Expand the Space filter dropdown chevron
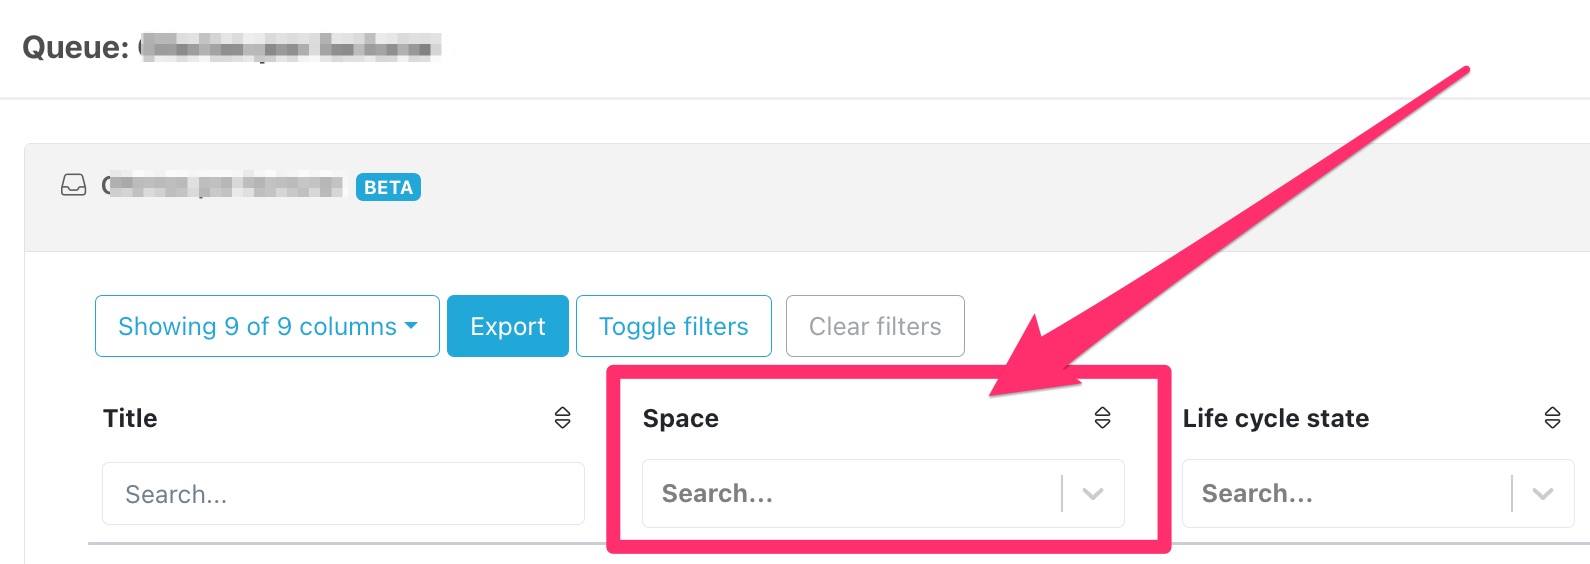The image size is (1590, 564). pos(1093,494)
